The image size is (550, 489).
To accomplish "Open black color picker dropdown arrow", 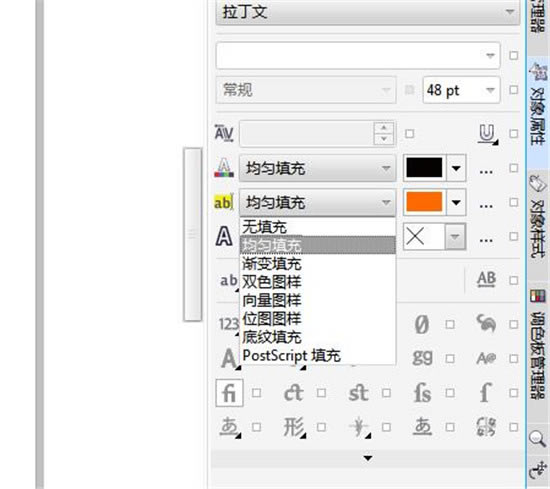I will pos(456,168).
